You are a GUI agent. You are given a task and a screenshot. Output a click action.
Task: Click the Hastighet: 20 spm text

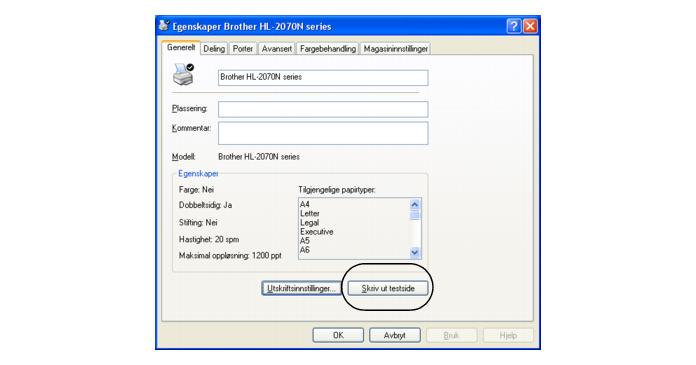(209, 239)
